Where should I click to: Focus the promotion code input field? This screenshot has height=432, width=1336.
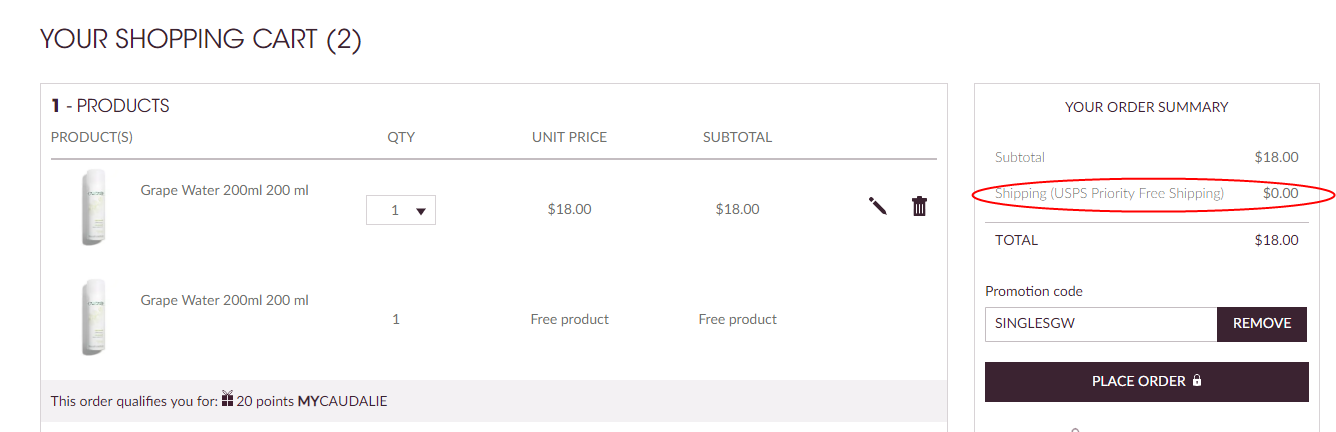click(1101, 324)
